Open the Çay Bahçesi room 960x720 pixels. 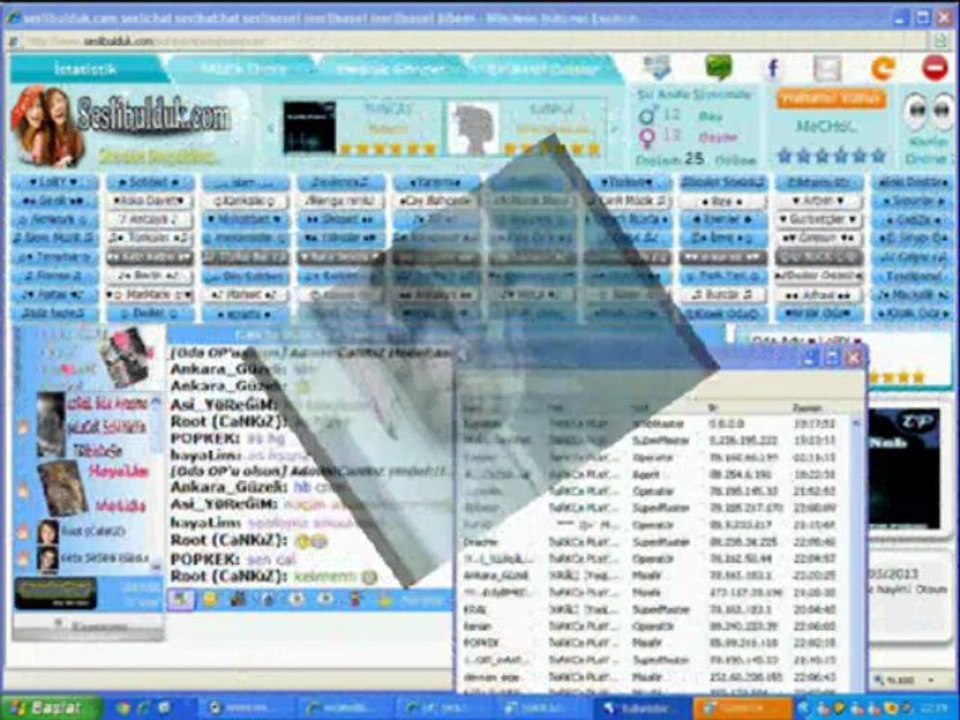pos(436,200)
